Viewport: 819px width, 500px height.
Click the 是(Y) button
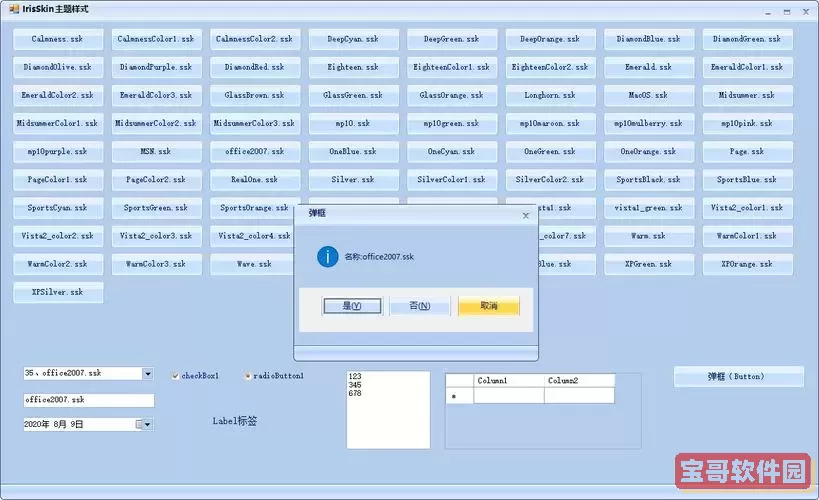(x=352, y=306)
